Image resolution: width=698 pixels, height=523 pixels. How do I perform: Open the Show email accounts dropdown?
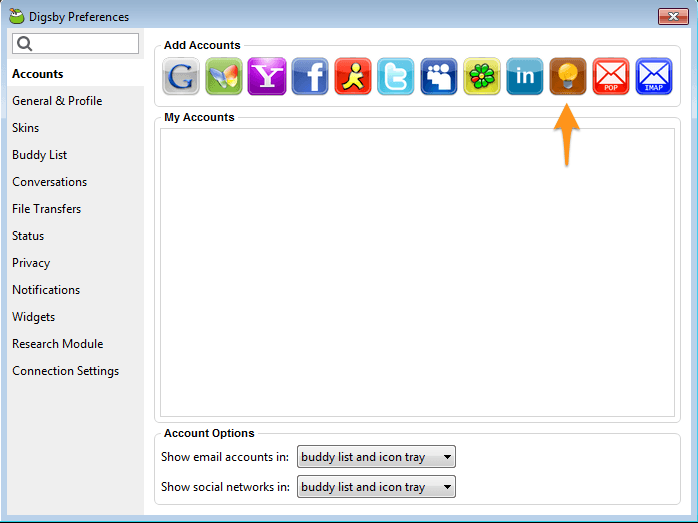[x=376, y=457]
